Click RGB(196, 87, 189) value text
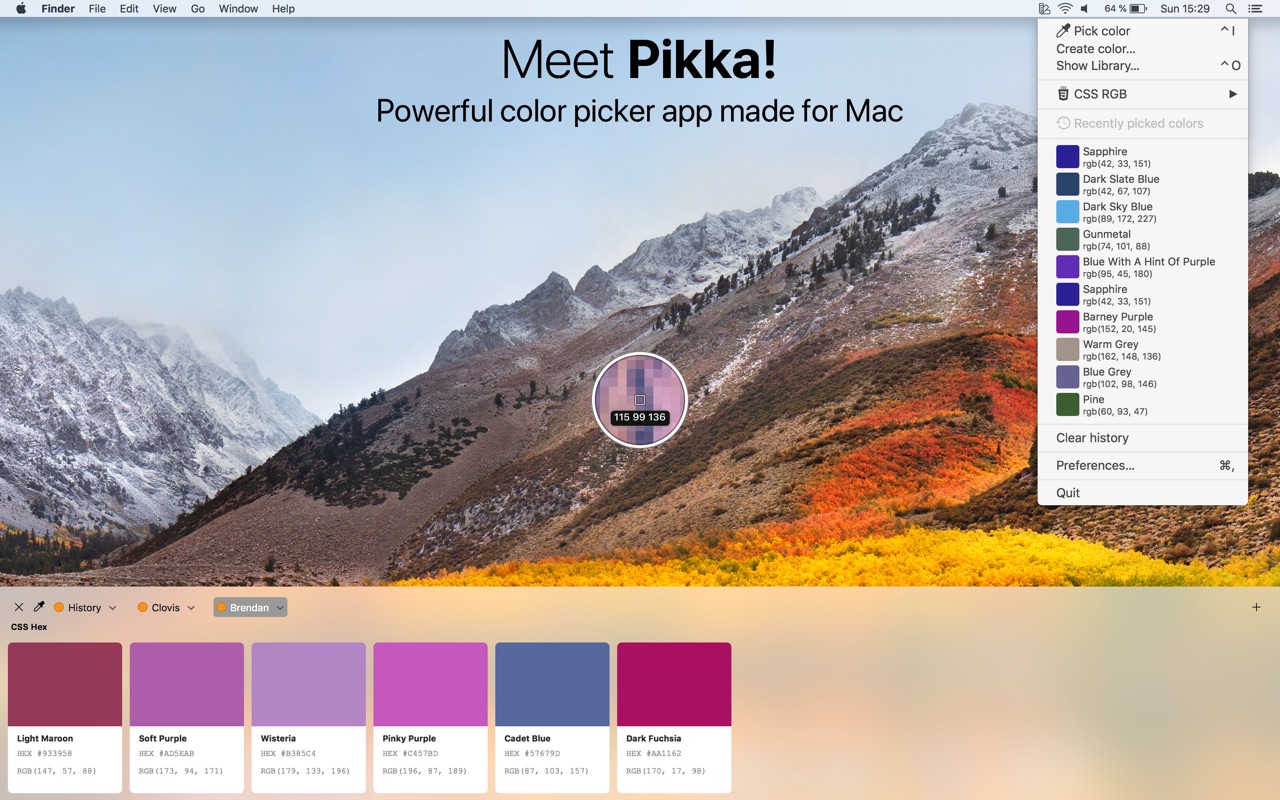The height and width of the screenshot is (800, 1280). [425, 771]
